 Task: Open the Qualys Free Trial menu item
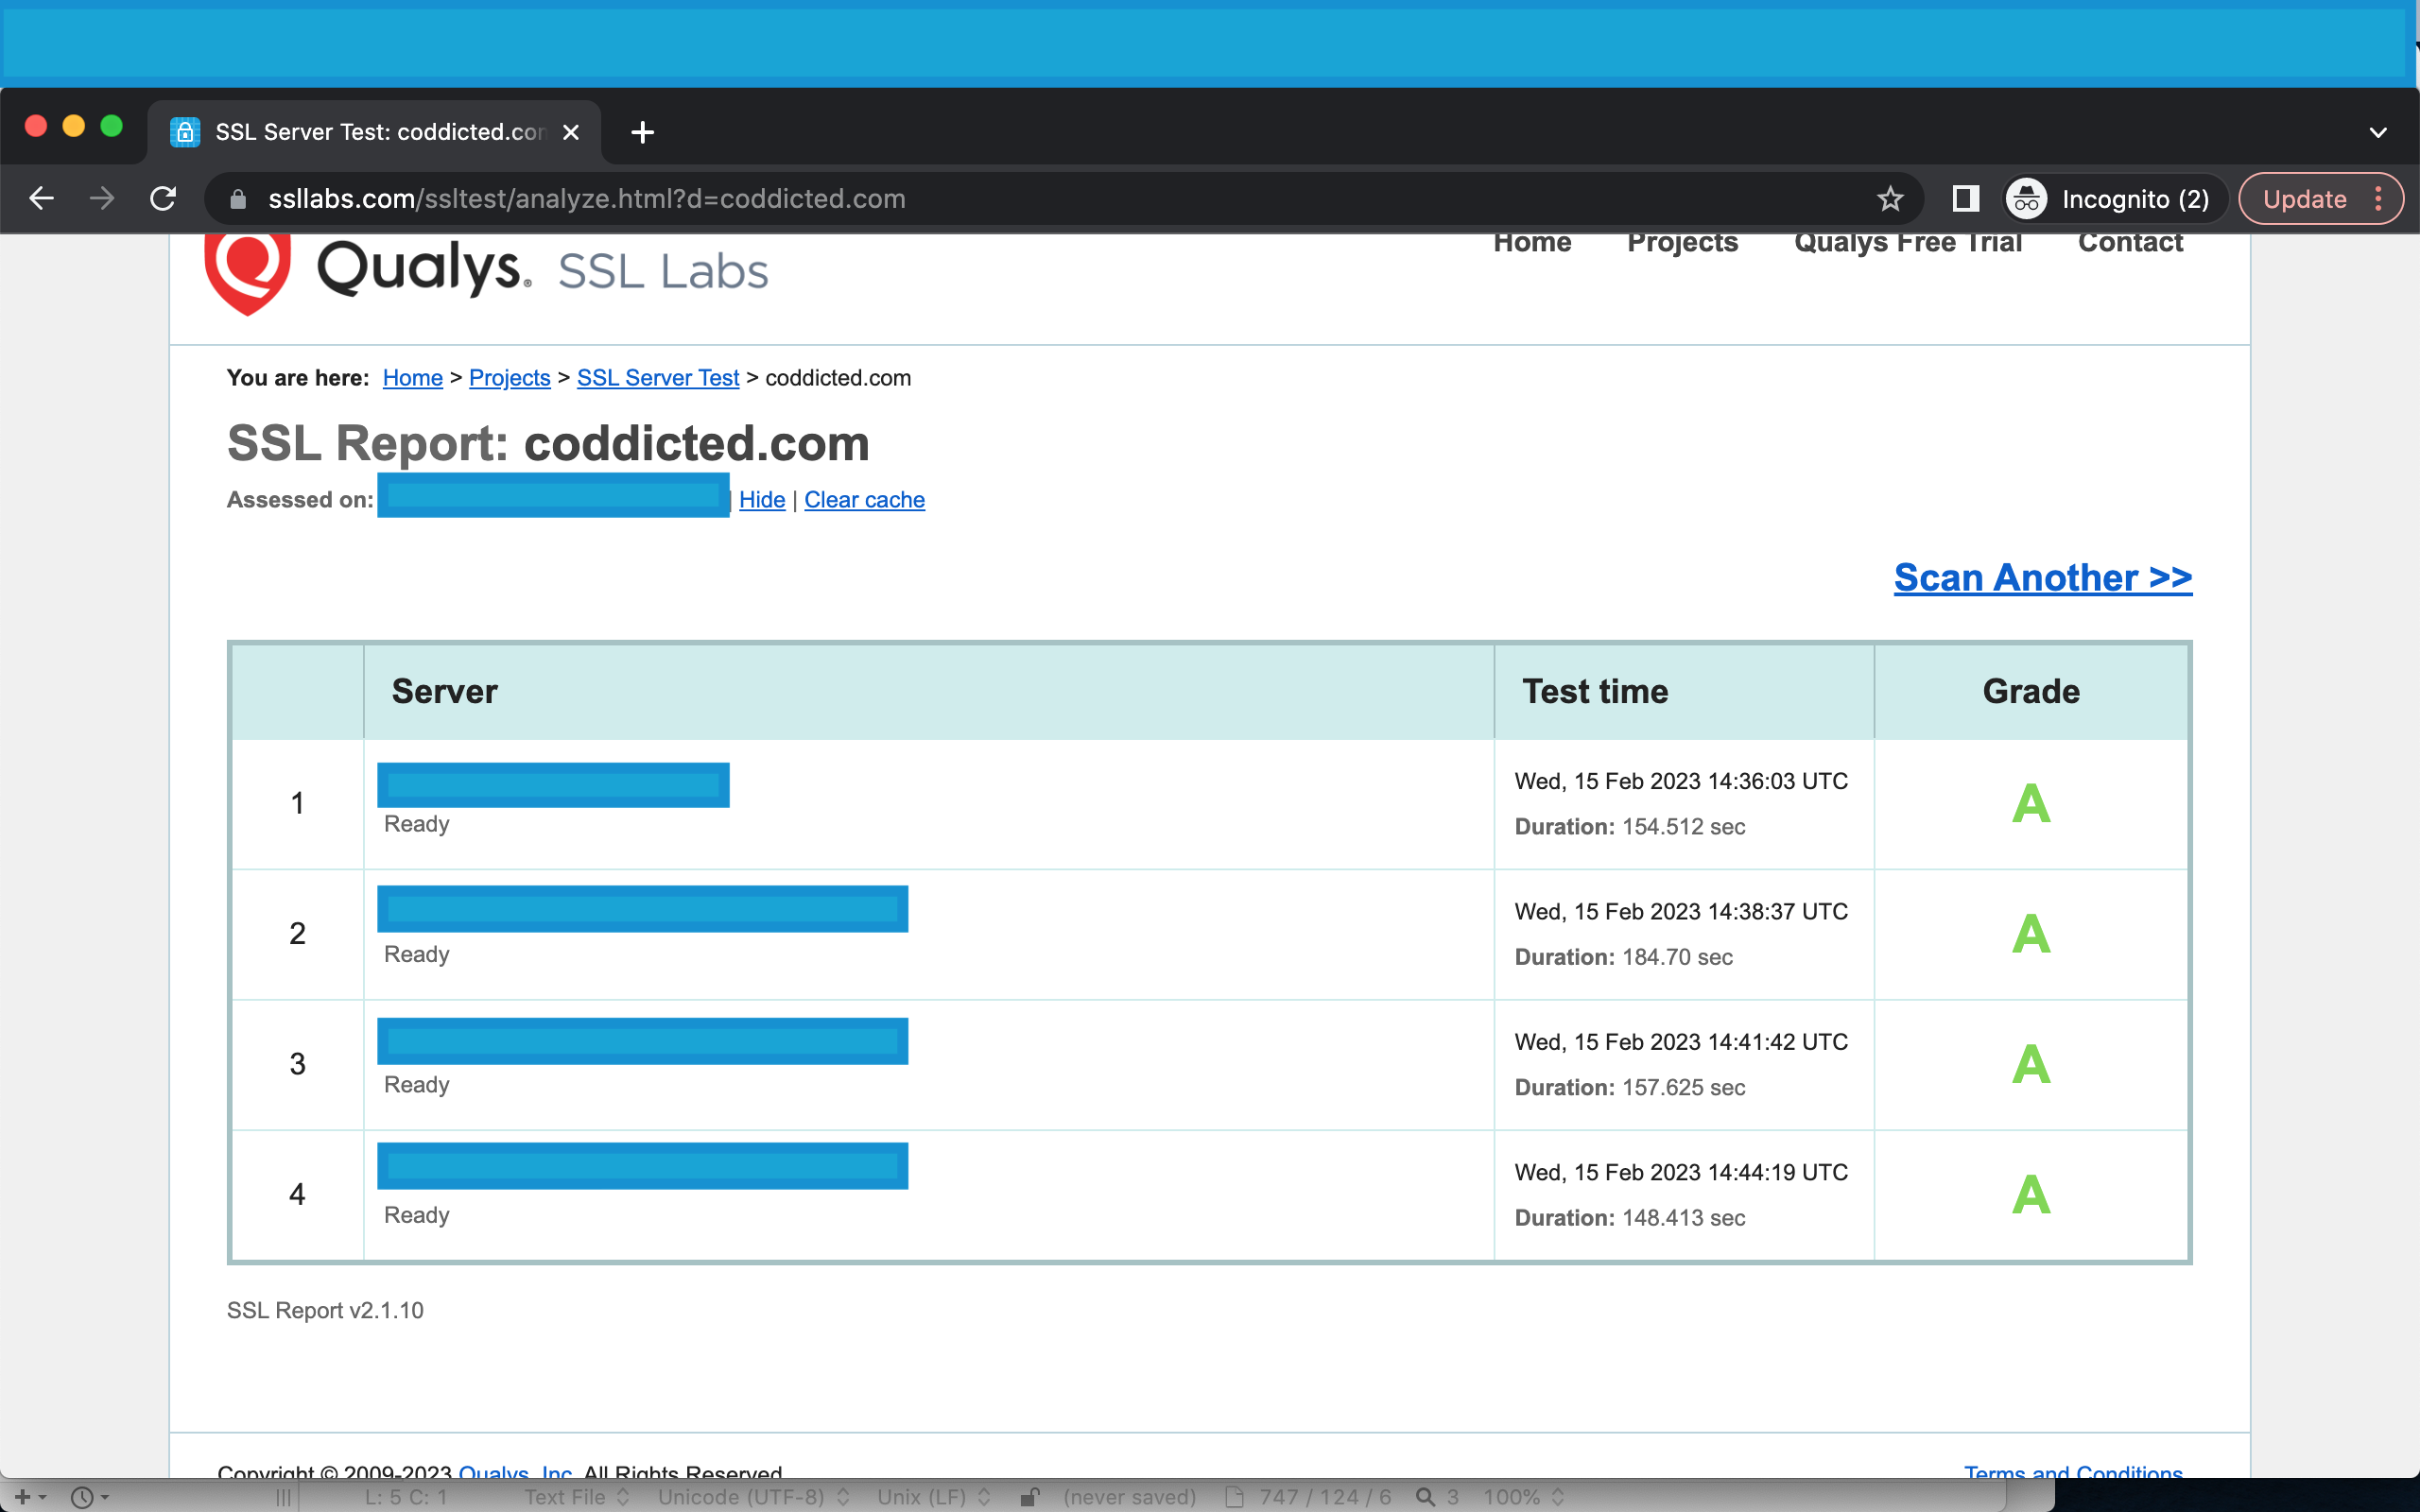(x=1907, y=243)
